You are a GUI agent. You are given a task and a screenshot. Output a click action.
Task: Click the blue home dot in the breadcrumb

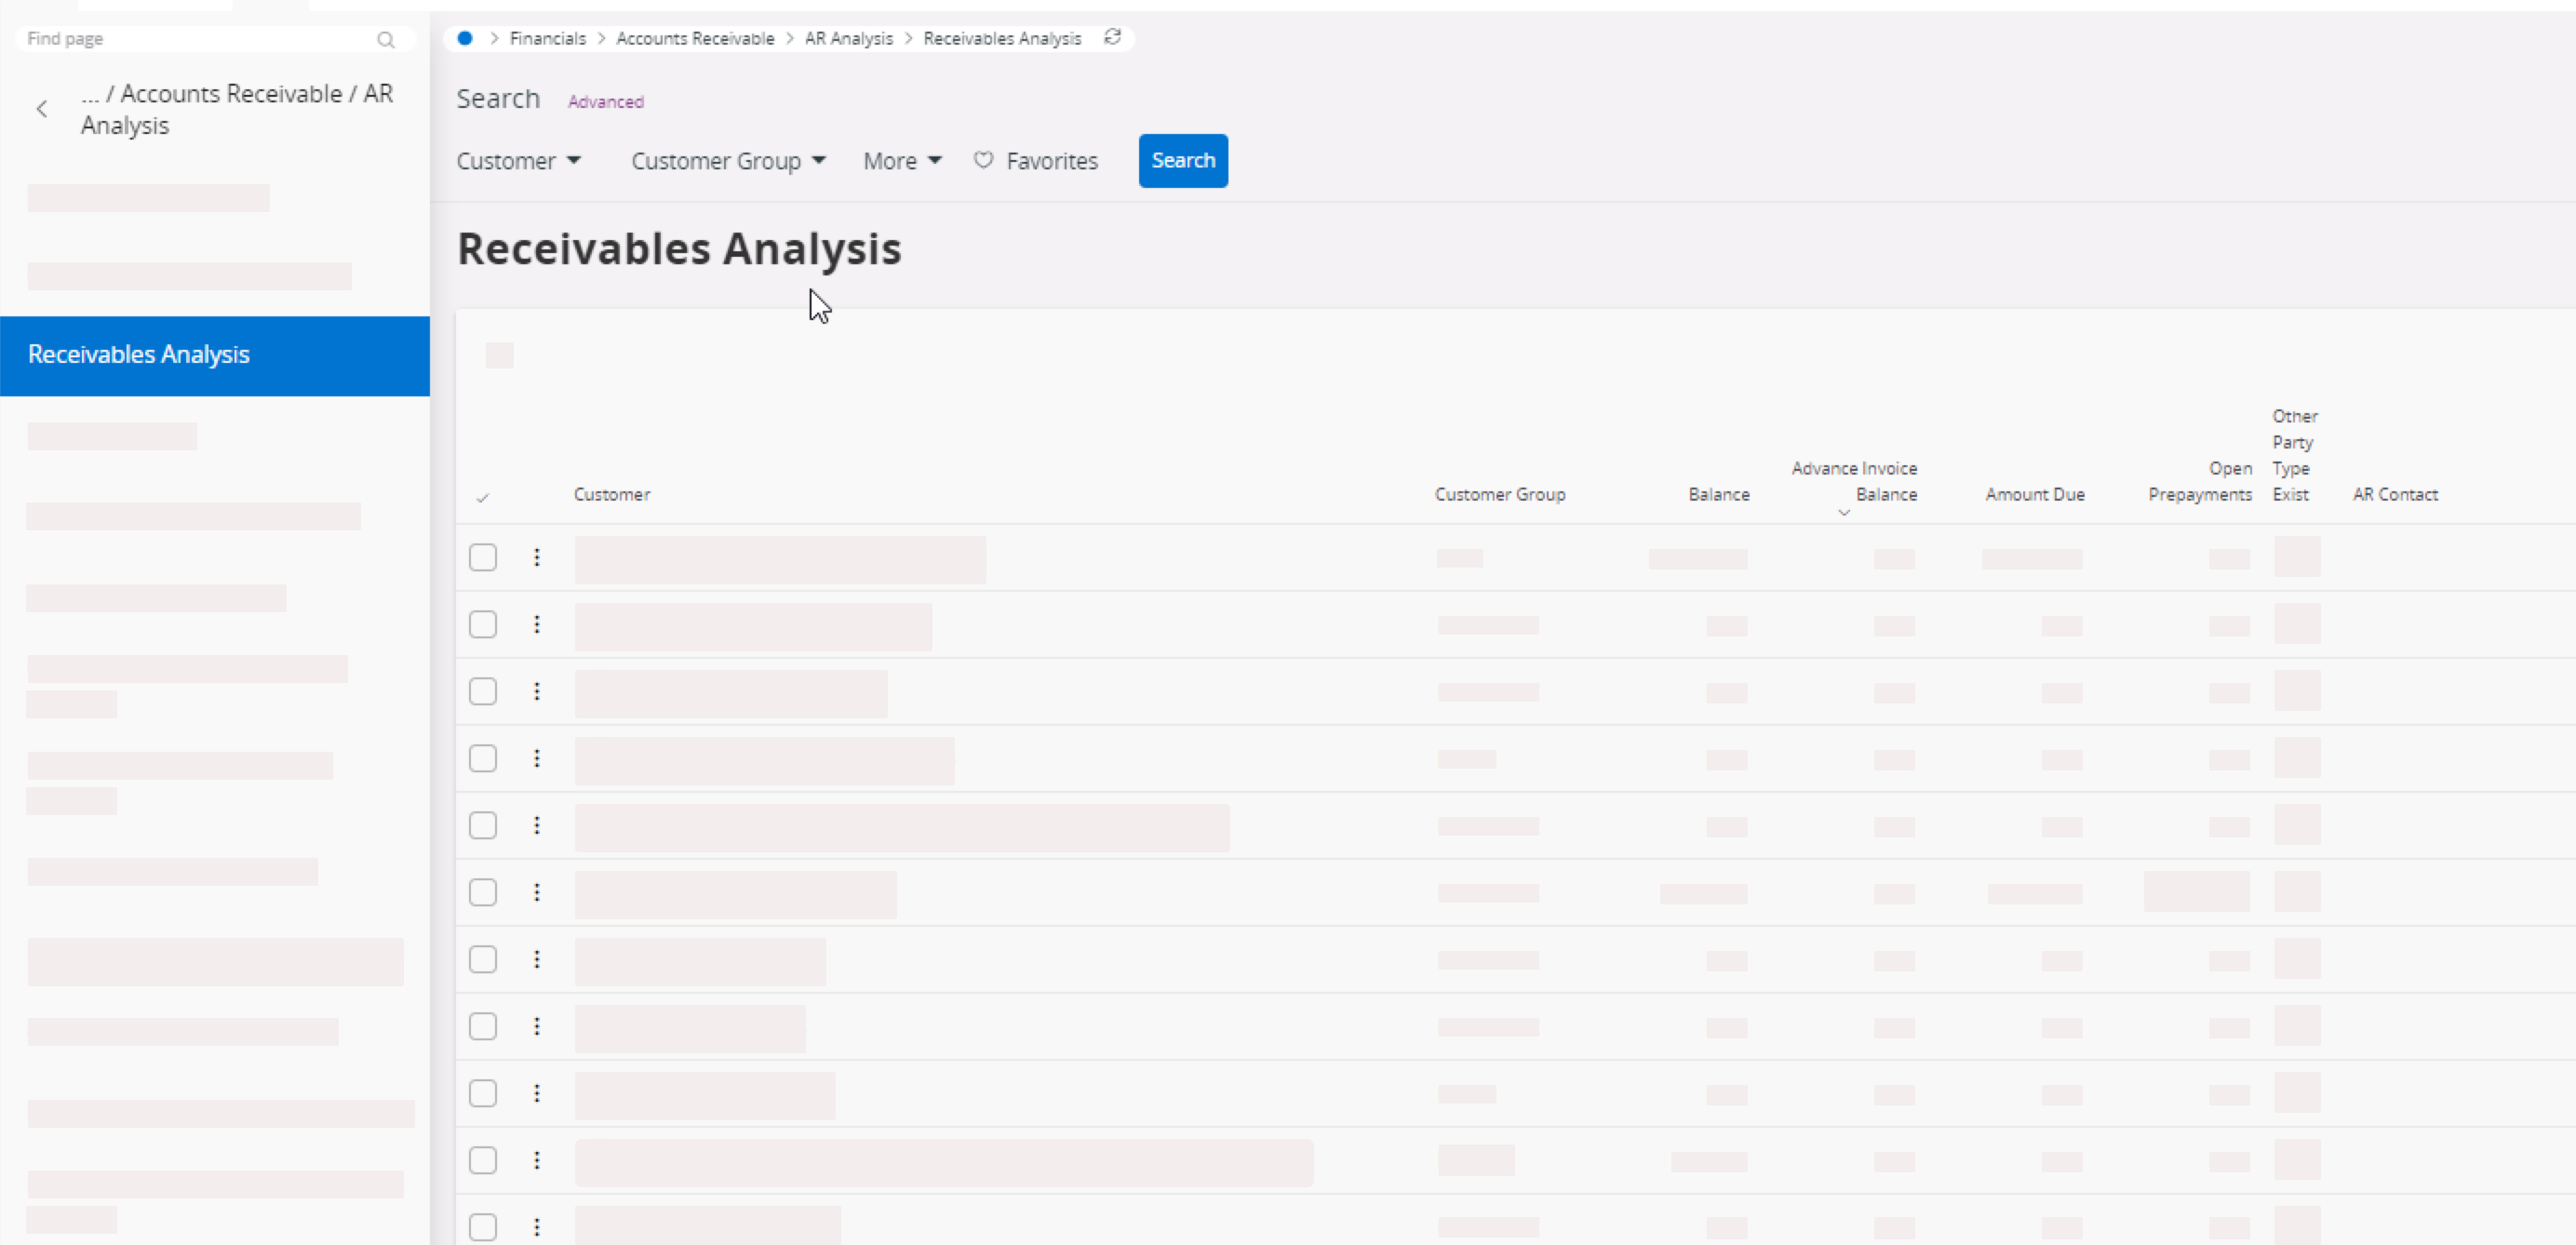pyautogui.click(x=465, y=38)
